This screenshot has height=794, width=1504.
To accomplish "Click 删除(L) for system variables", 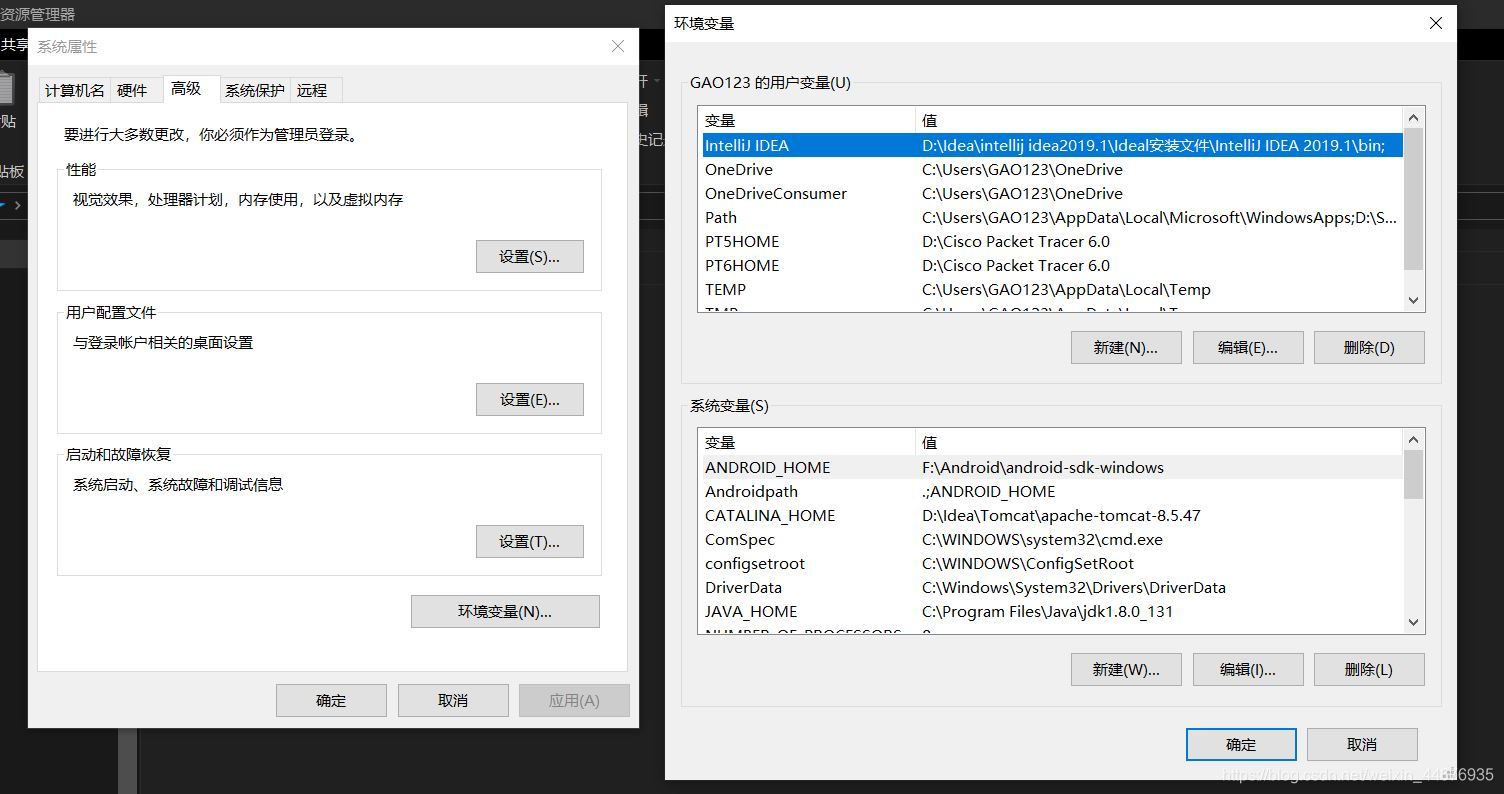I will [1369, 669].
